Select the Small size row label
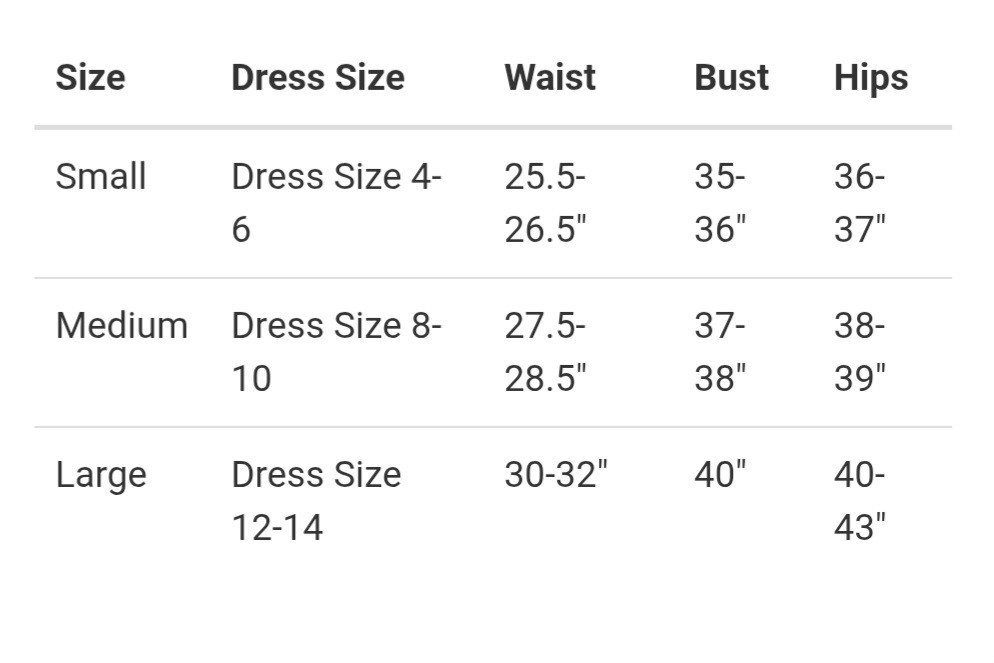994x663 pixels. 101,177
